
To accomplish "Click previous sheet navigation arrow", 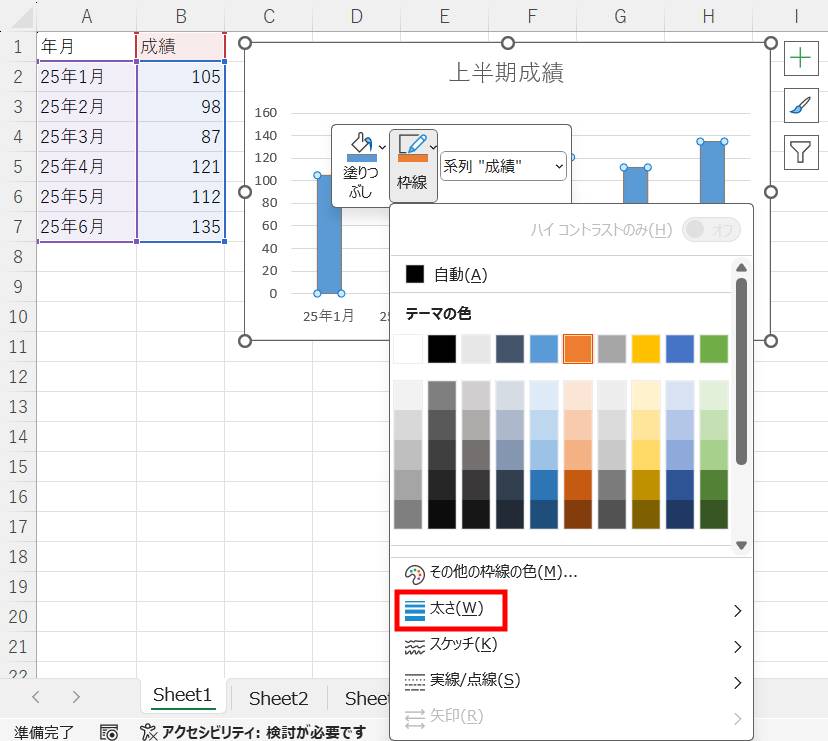I will [x=36, y=697].
